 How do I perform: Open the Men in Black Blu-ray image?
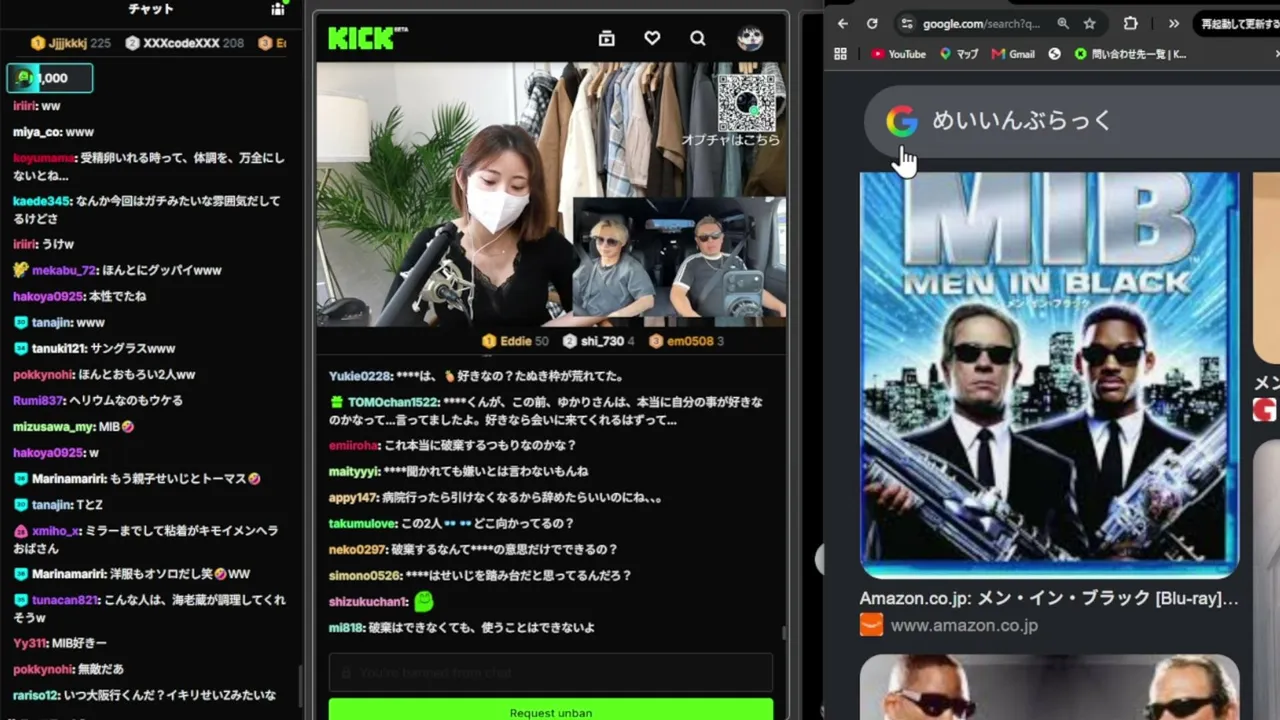tap(1049, 375)
